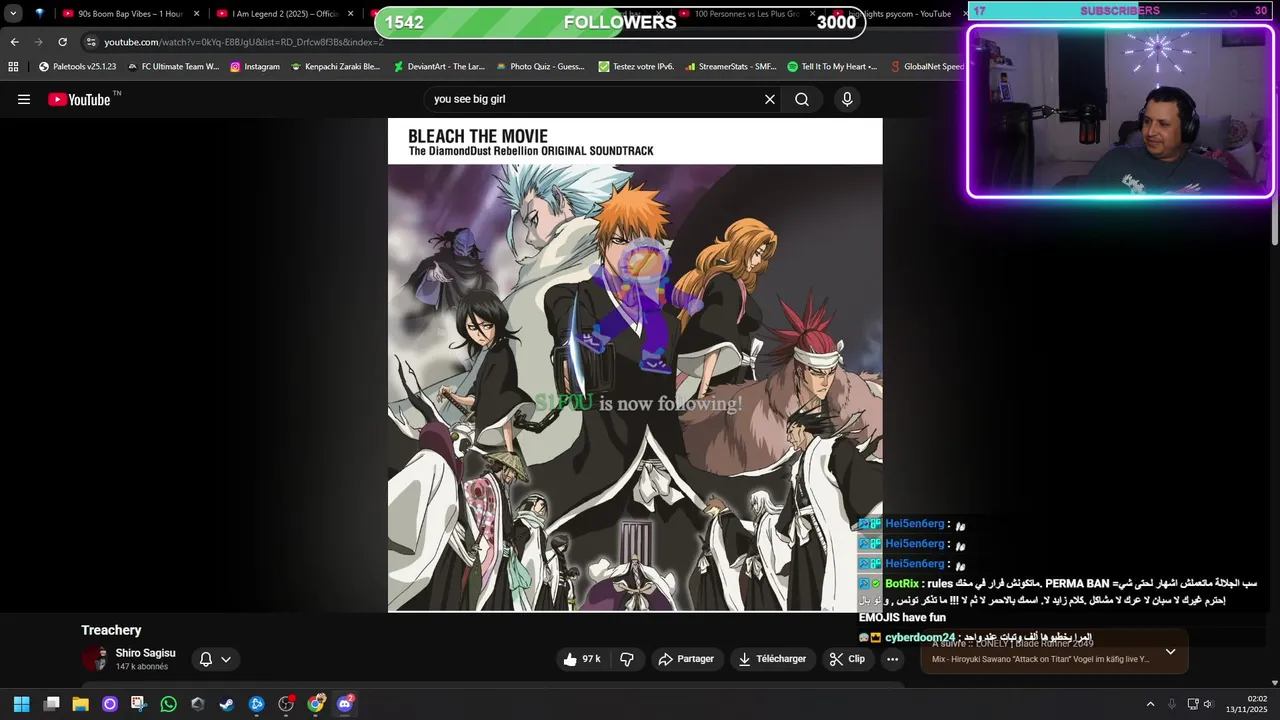Open the YouTube hamburger guide menu

tap(24, 99)
